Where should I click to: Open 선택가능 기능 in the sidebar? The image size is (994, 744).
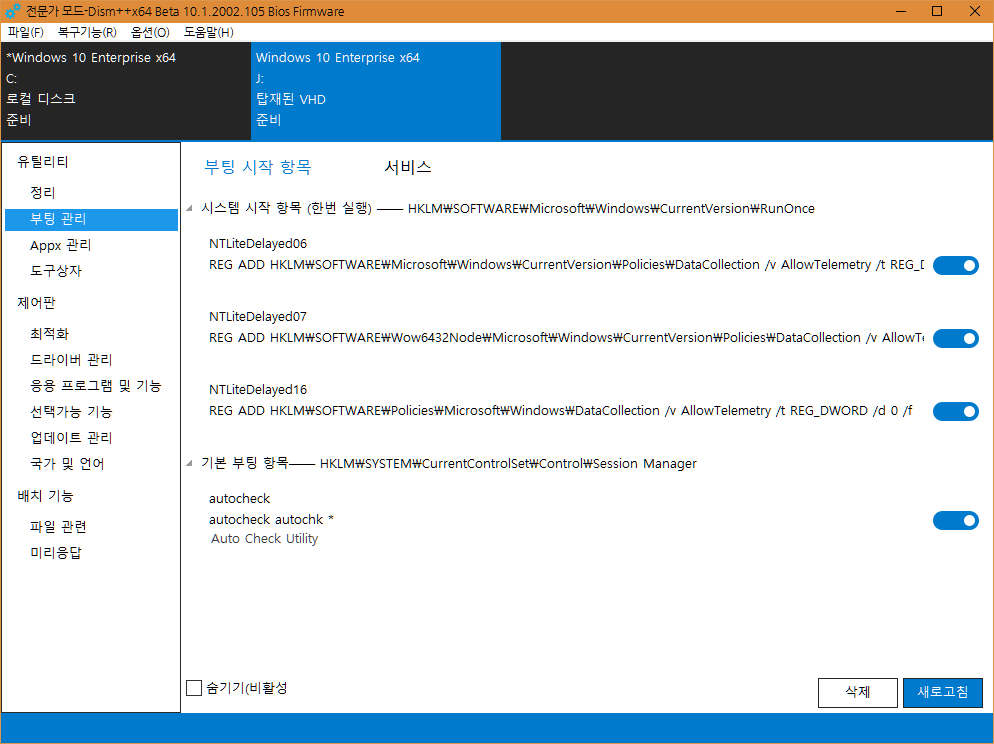(x=91, y=412)
